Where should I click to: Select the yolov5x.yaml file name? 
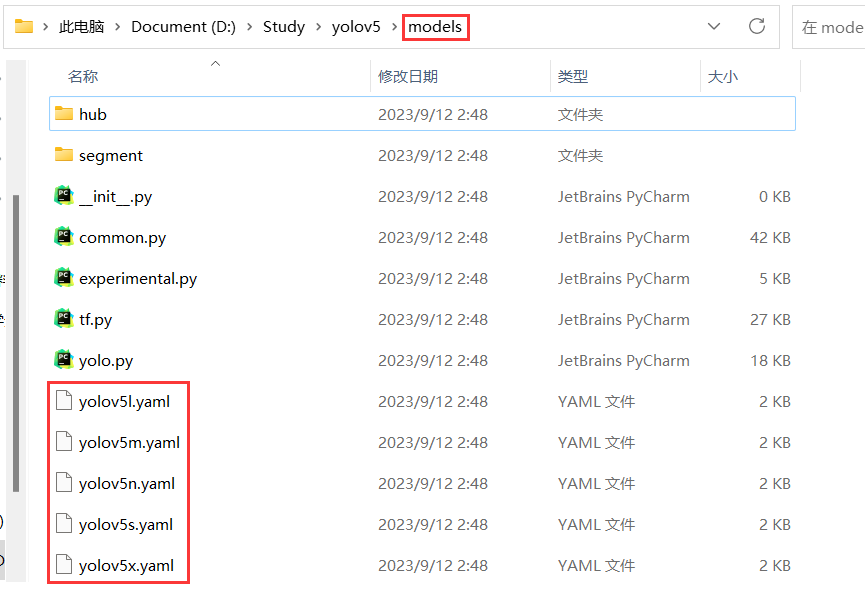[x=126, y=566]
